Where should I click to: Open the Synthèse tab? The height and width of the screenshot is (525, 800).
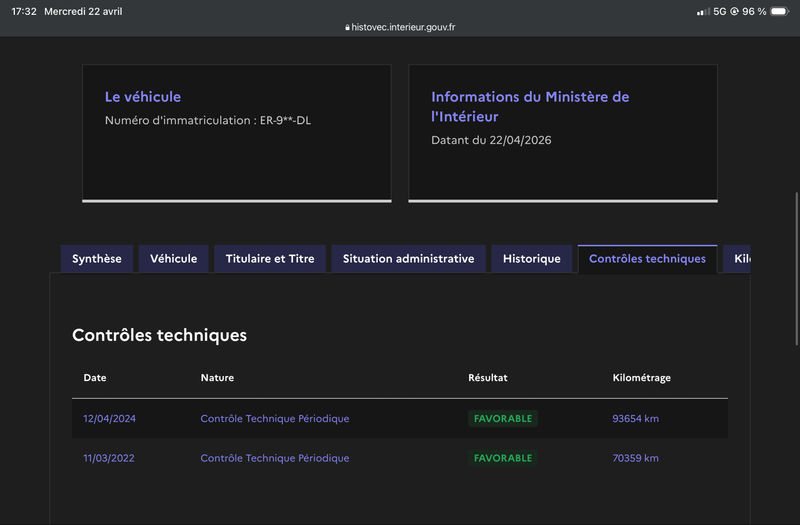[97, 259]
